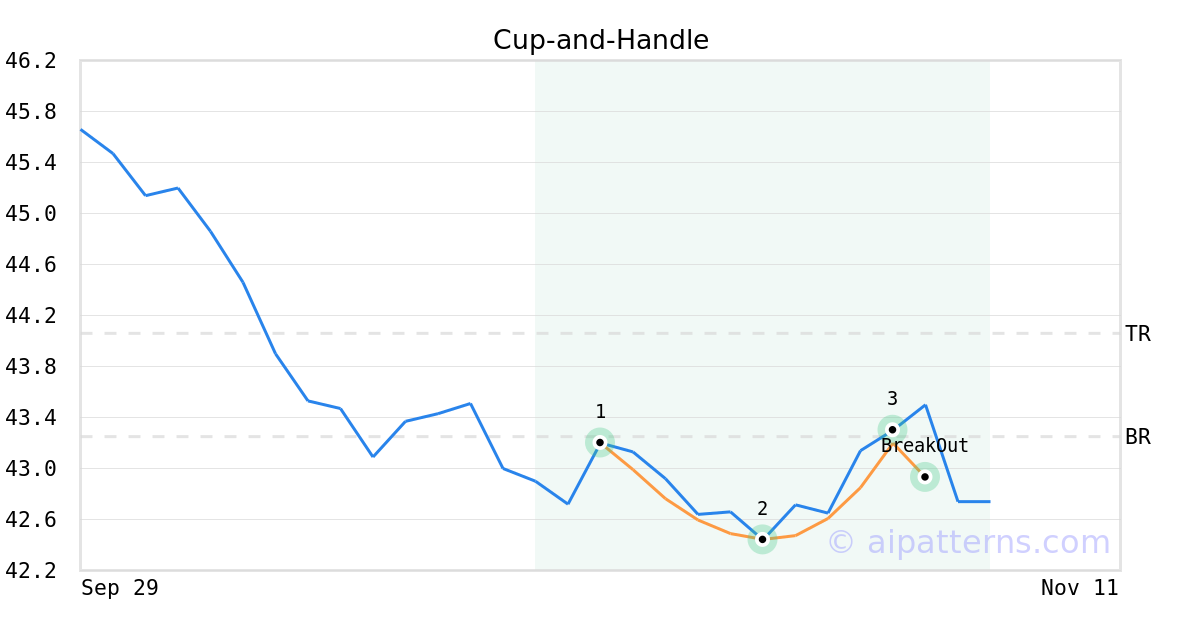Image resolution: width=1200 pixels, height=630 pixels.
Task: Click the Sep 29 start date label
Action: (x=120, y=588)
